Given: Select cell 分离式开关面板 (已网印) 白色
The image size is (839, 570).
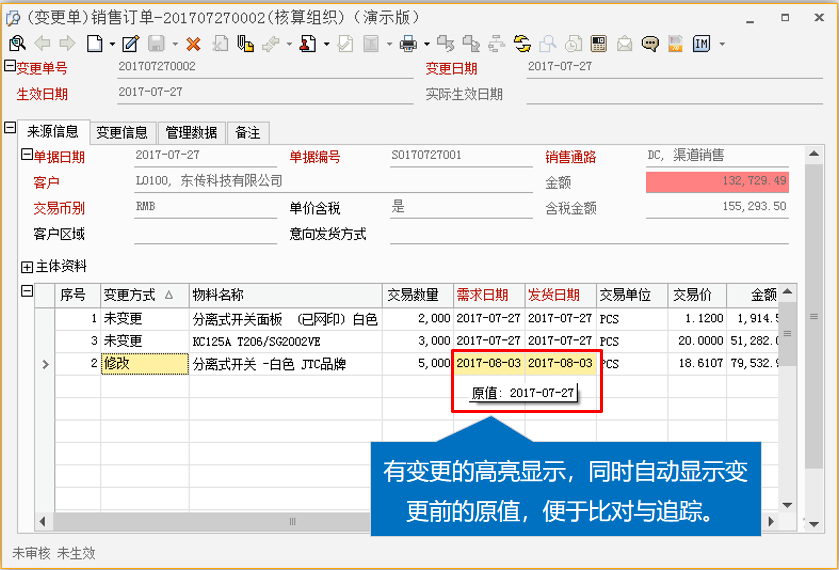Looking at the screenshot, I should (285, 319).
